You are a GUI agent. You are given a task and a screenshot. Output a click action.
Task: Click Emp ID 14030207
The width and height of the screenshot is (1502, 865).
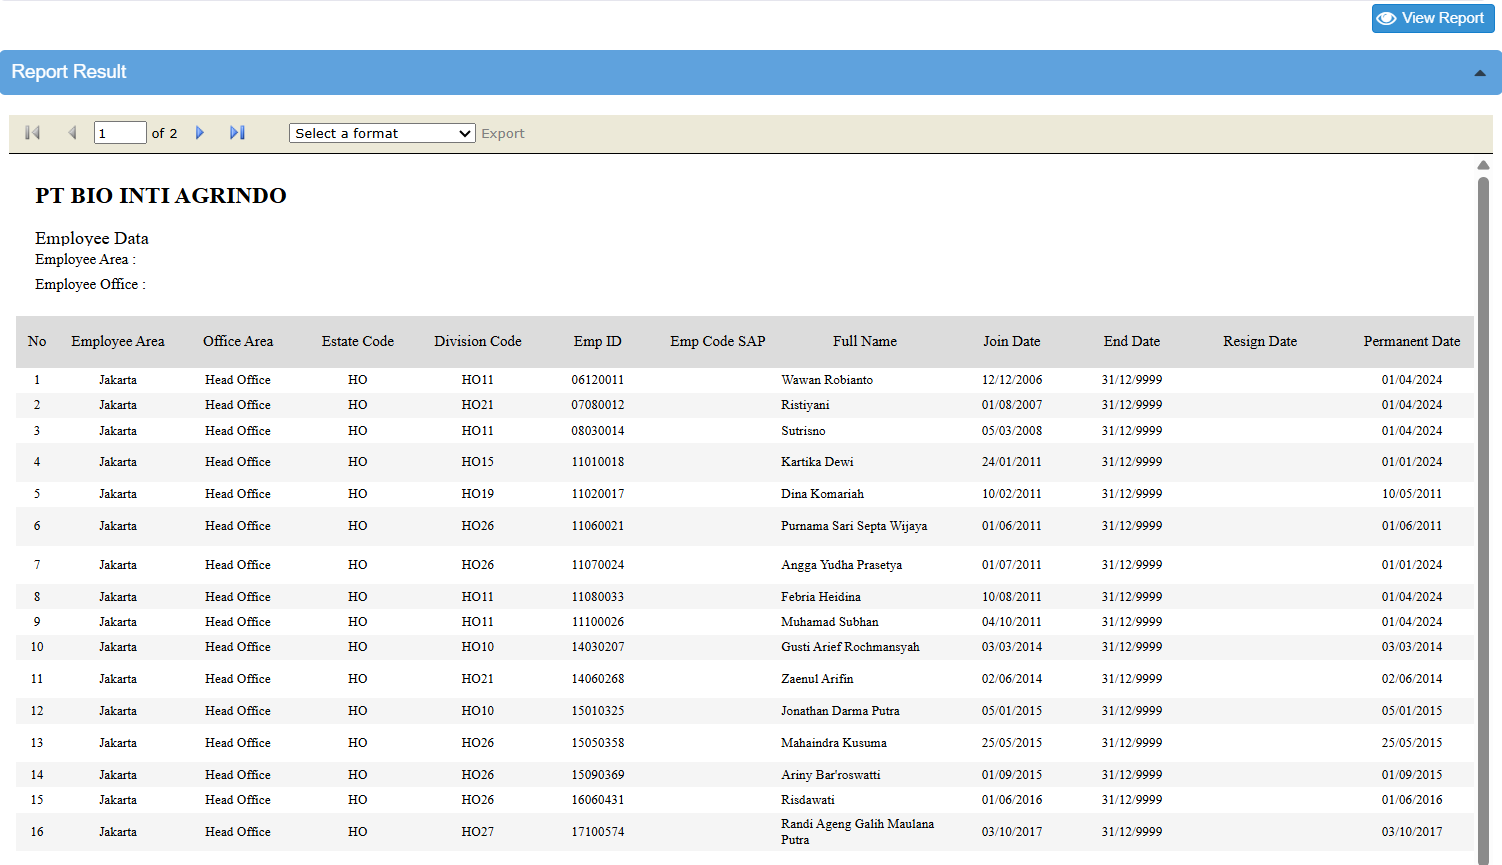[x=598, y=647]
